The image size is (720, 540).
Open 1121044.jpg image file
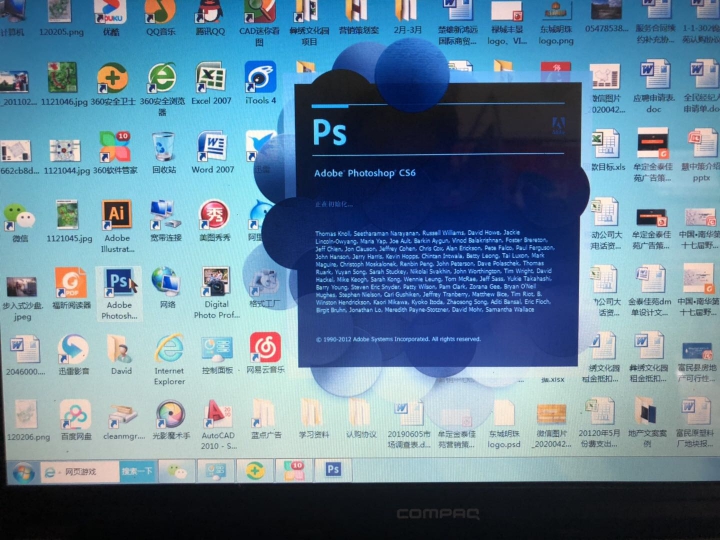tap(66, 157)
